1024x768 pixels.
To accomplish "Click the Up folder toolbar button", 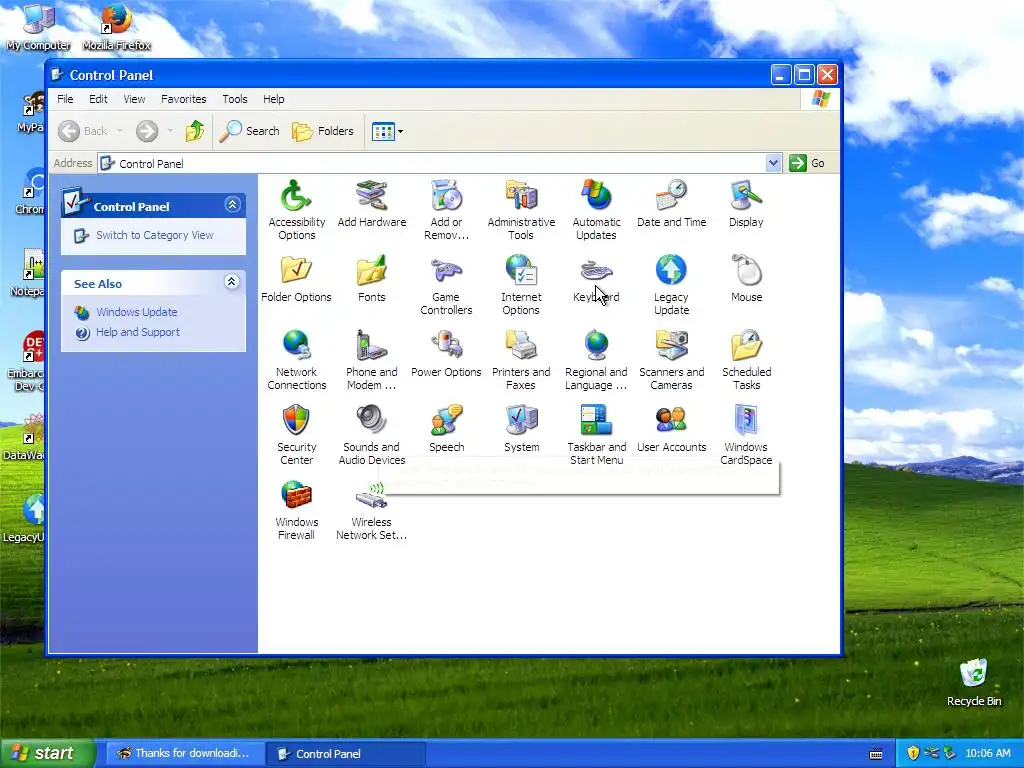I will [195, 131].
